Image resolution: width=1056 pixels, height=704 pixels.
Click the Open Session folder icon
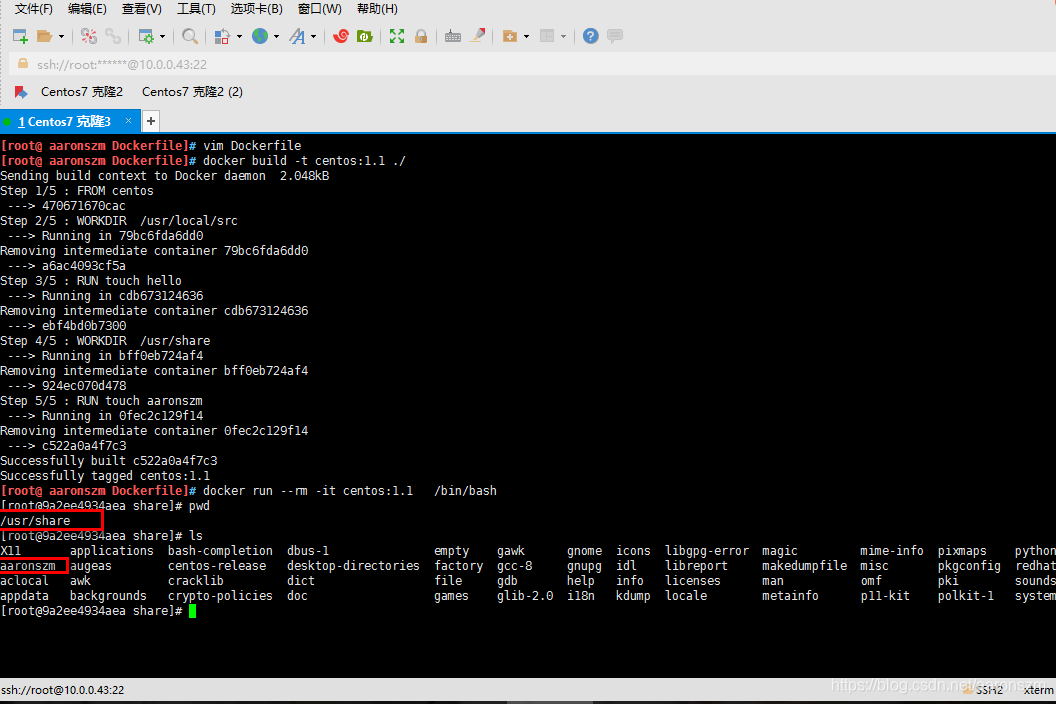click(44, 36)
